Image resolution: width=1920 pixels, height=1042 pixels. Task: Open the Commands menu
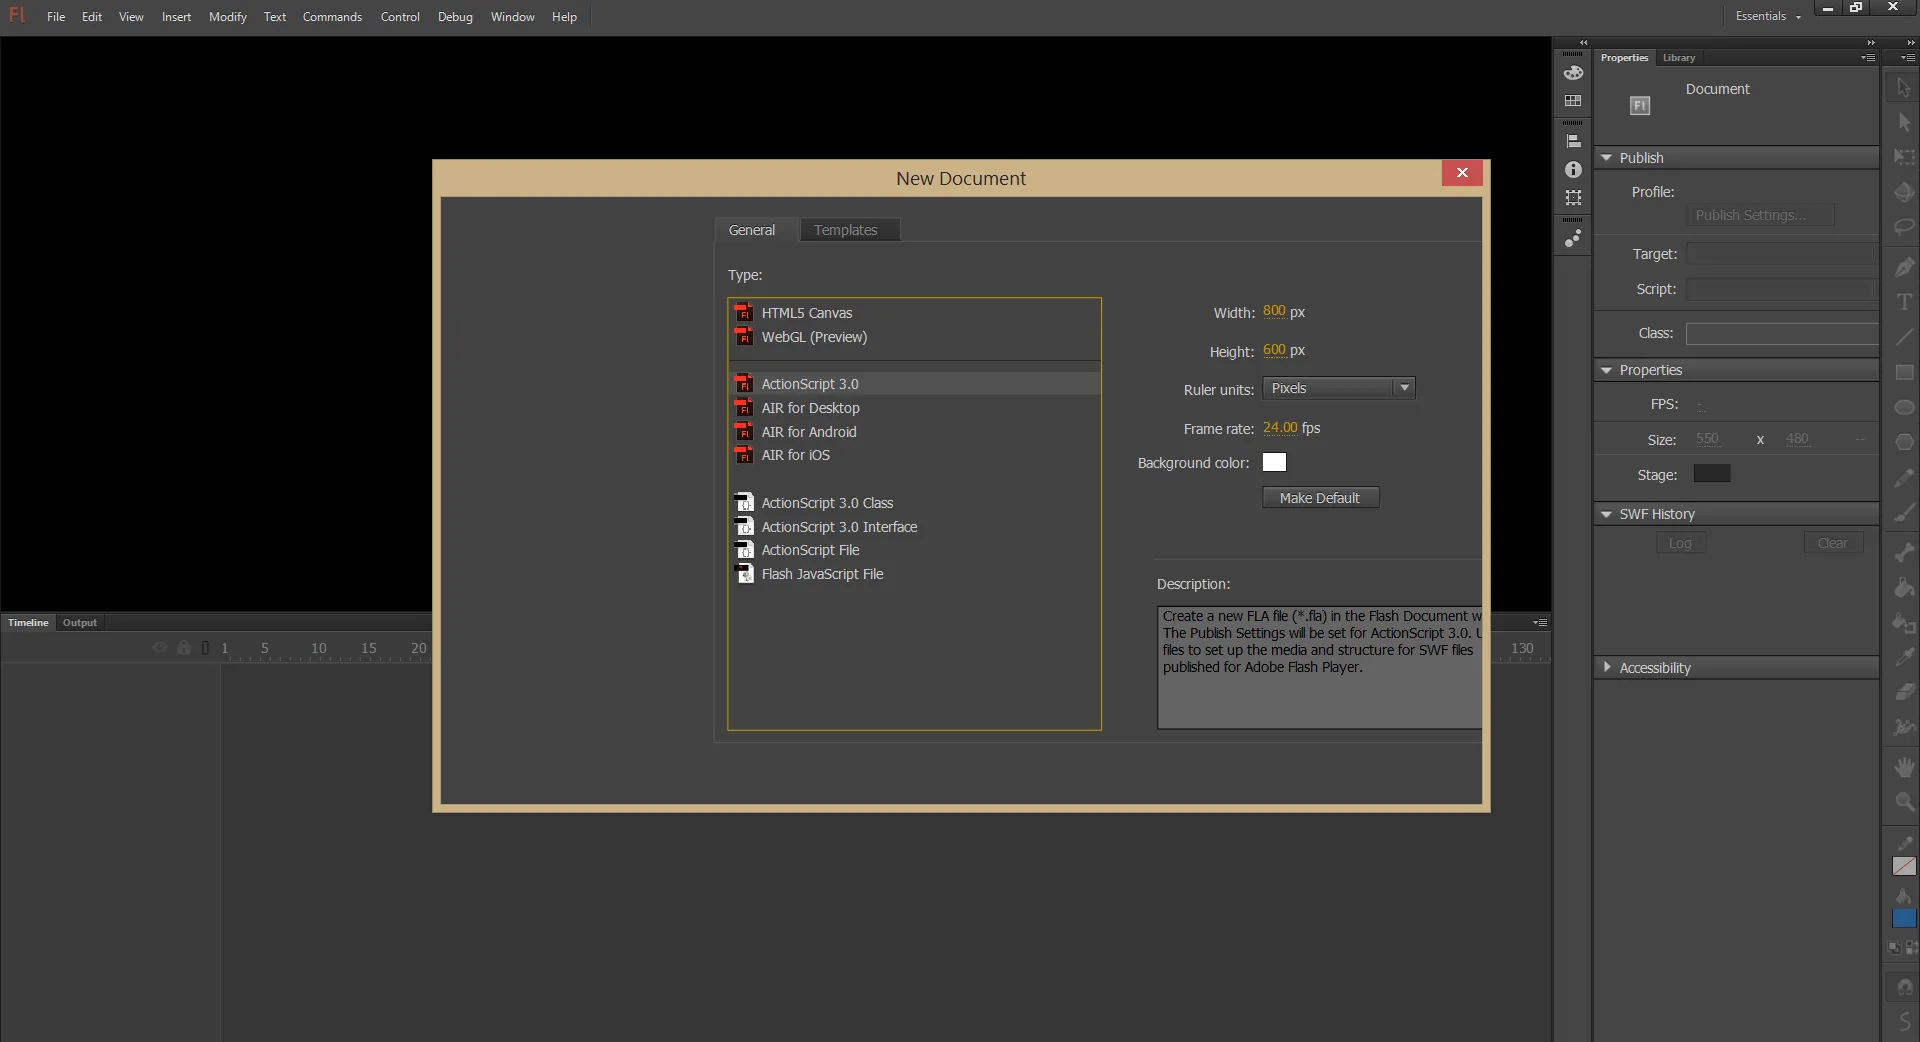pos(332,17)
